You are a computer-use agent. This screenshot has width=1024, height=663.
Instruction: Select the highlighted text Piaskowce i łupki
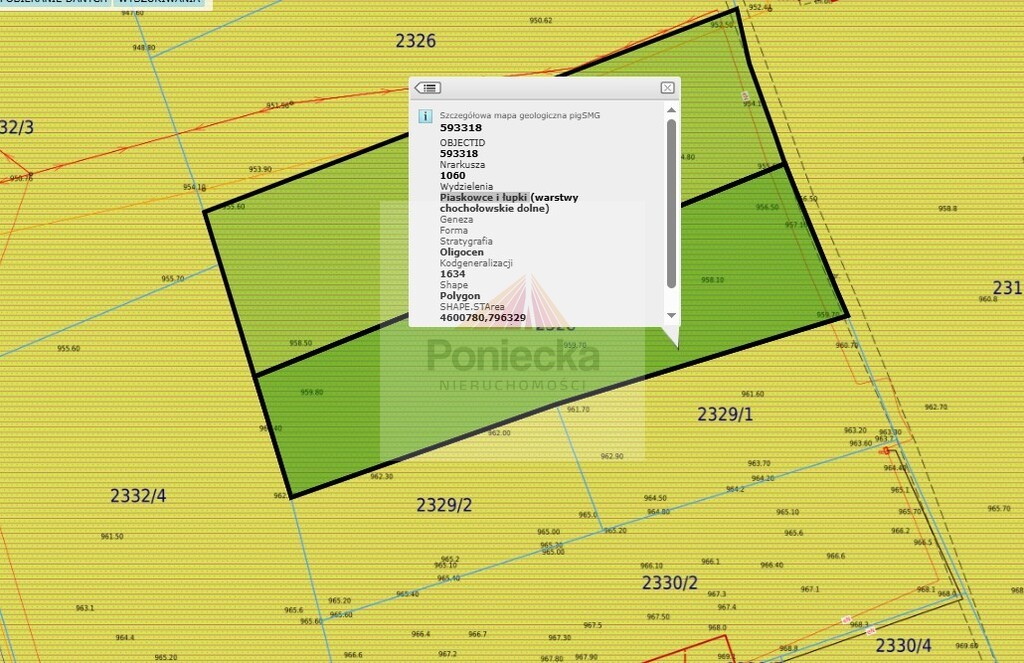(484, 198)
